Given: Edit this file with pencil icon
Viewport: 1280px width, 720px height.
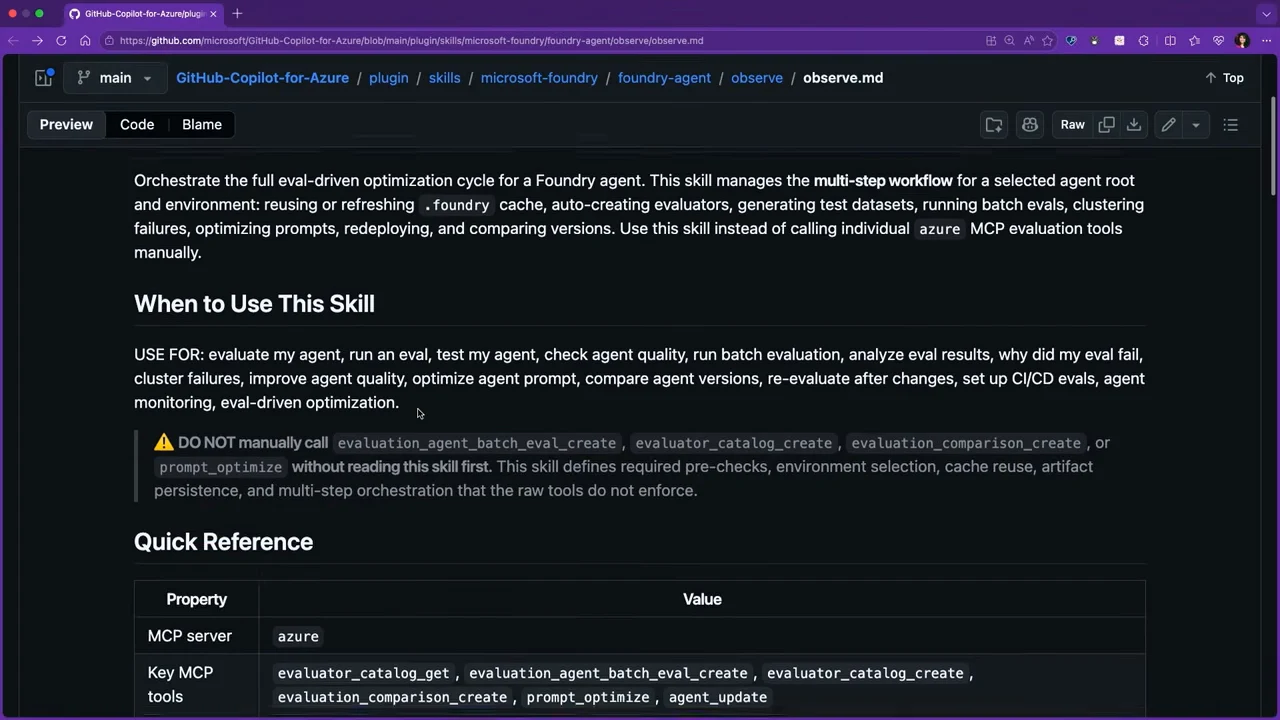Looking at the screenshot, I should pyautogui.click(x=1168, y=125).
